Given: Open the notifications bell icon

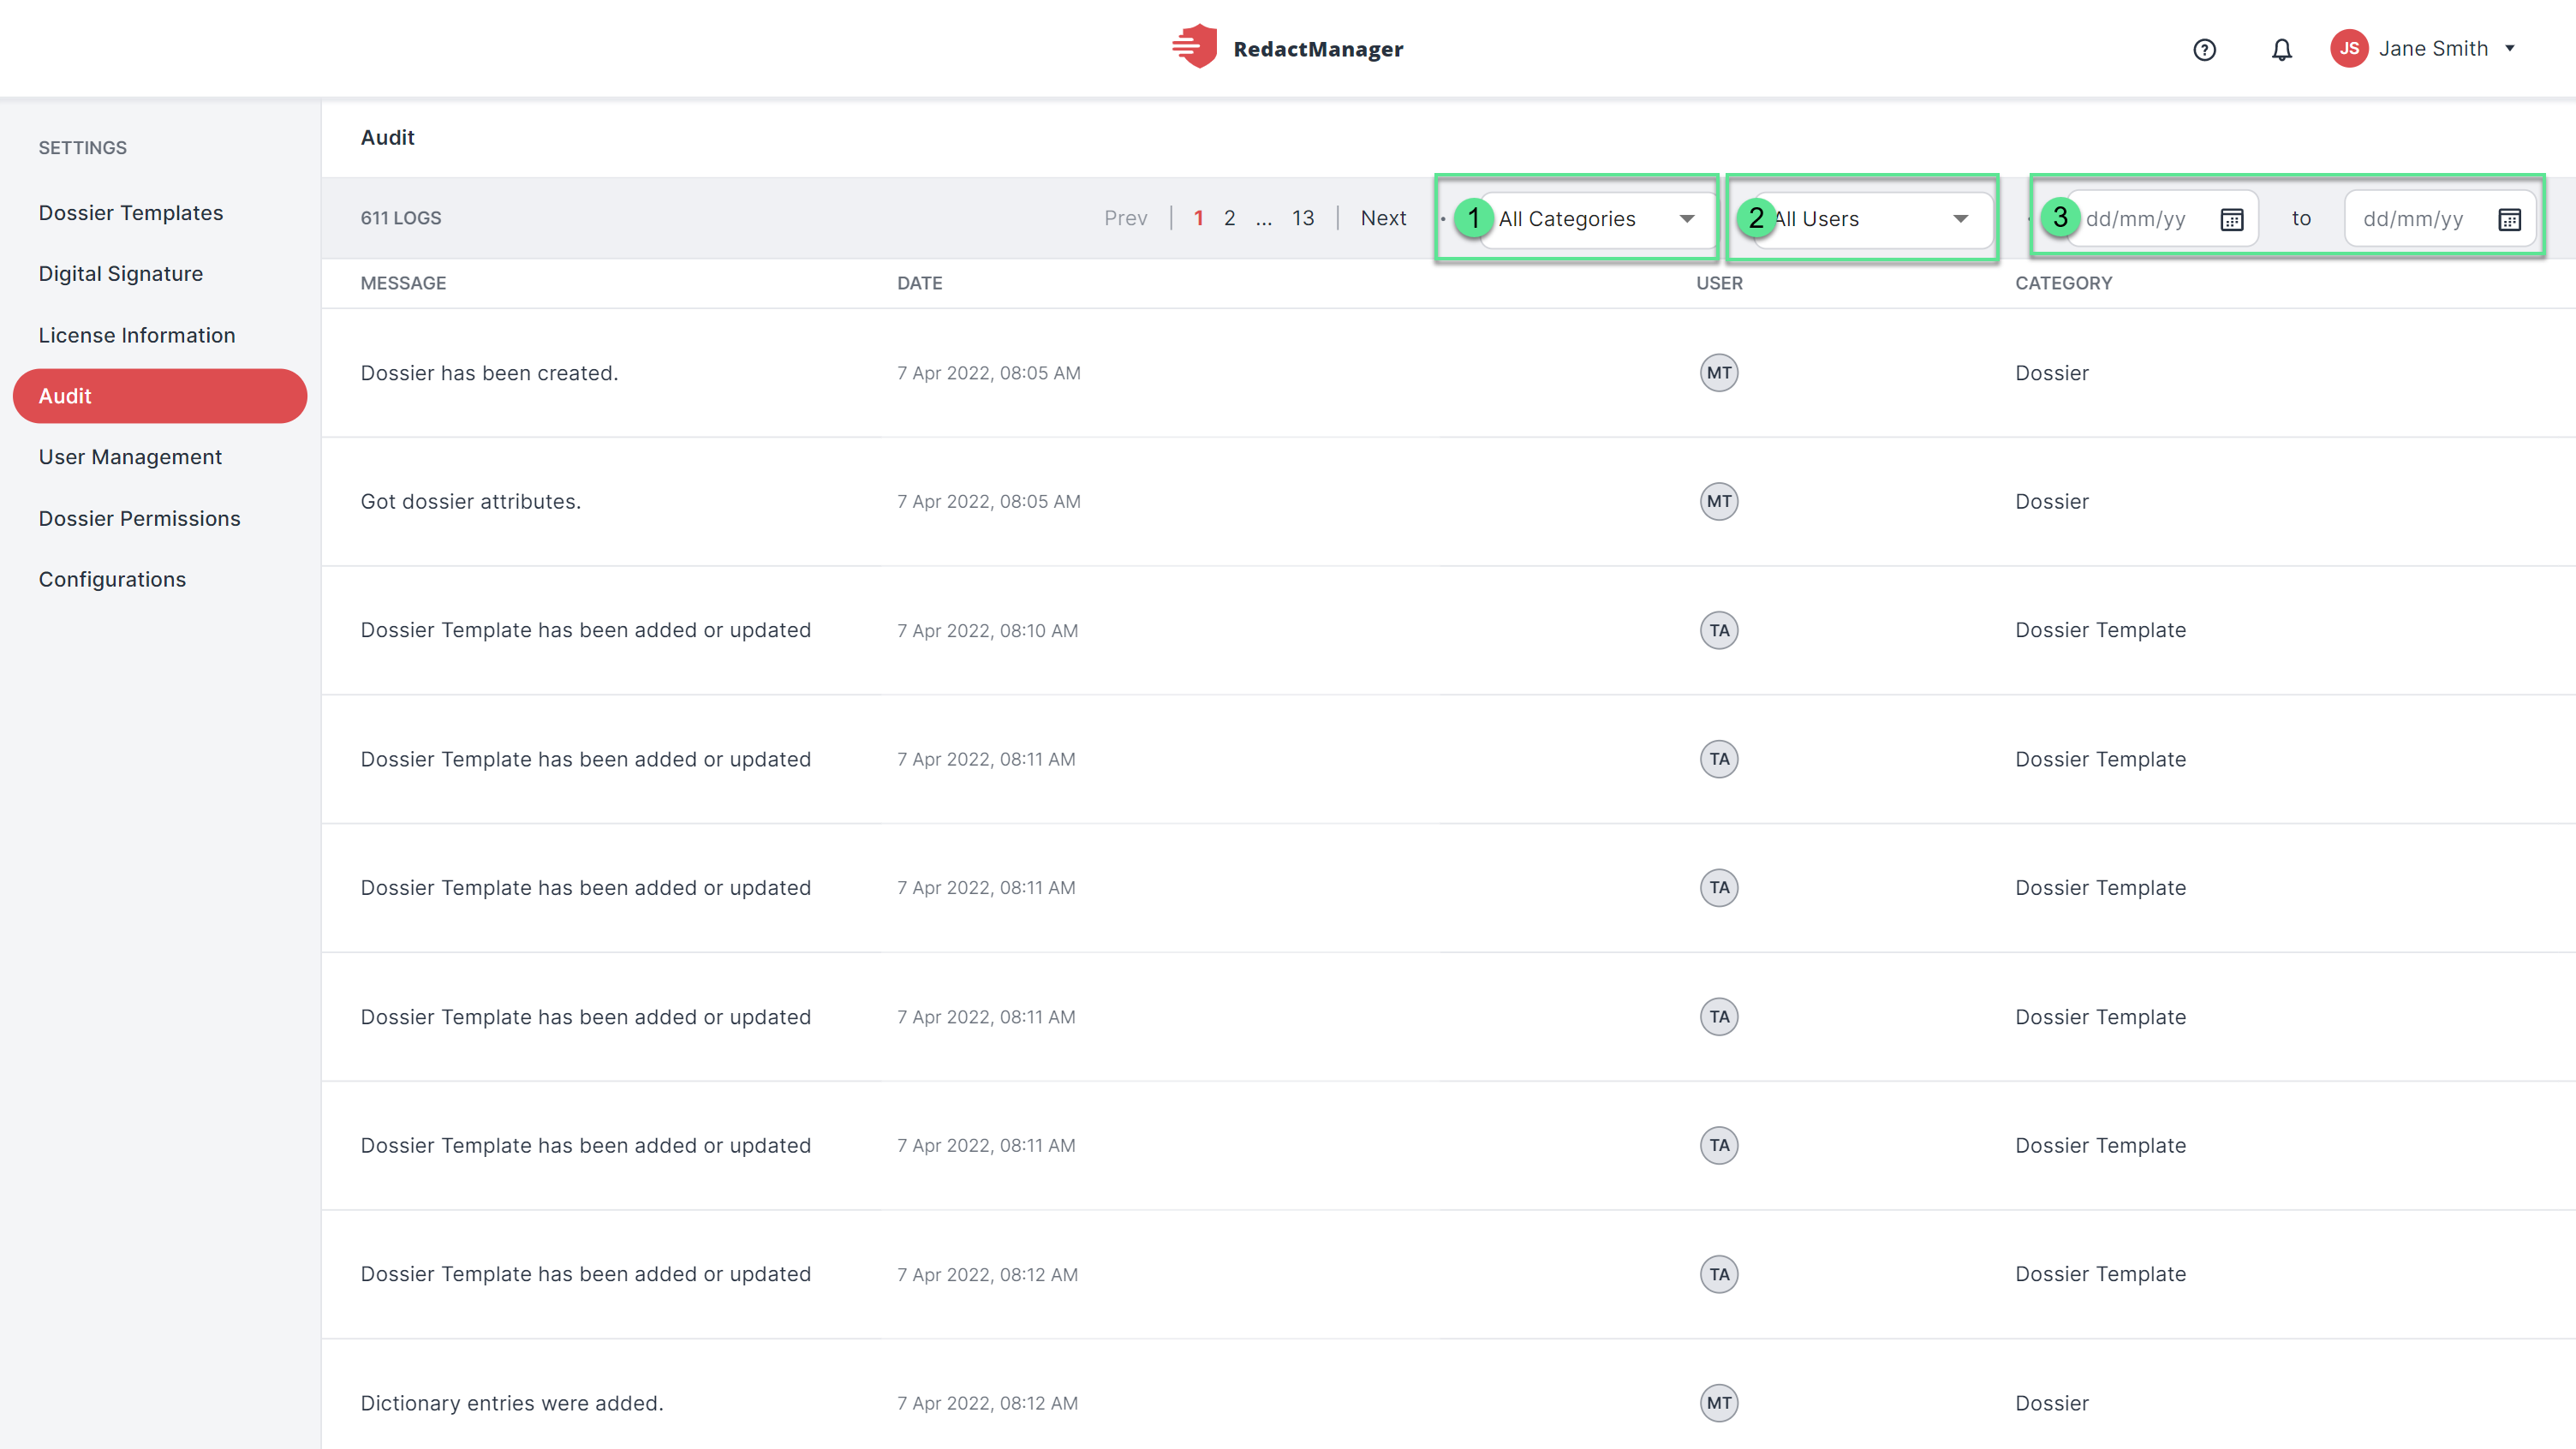Looking at the screenshot, I should (2281, 49).
